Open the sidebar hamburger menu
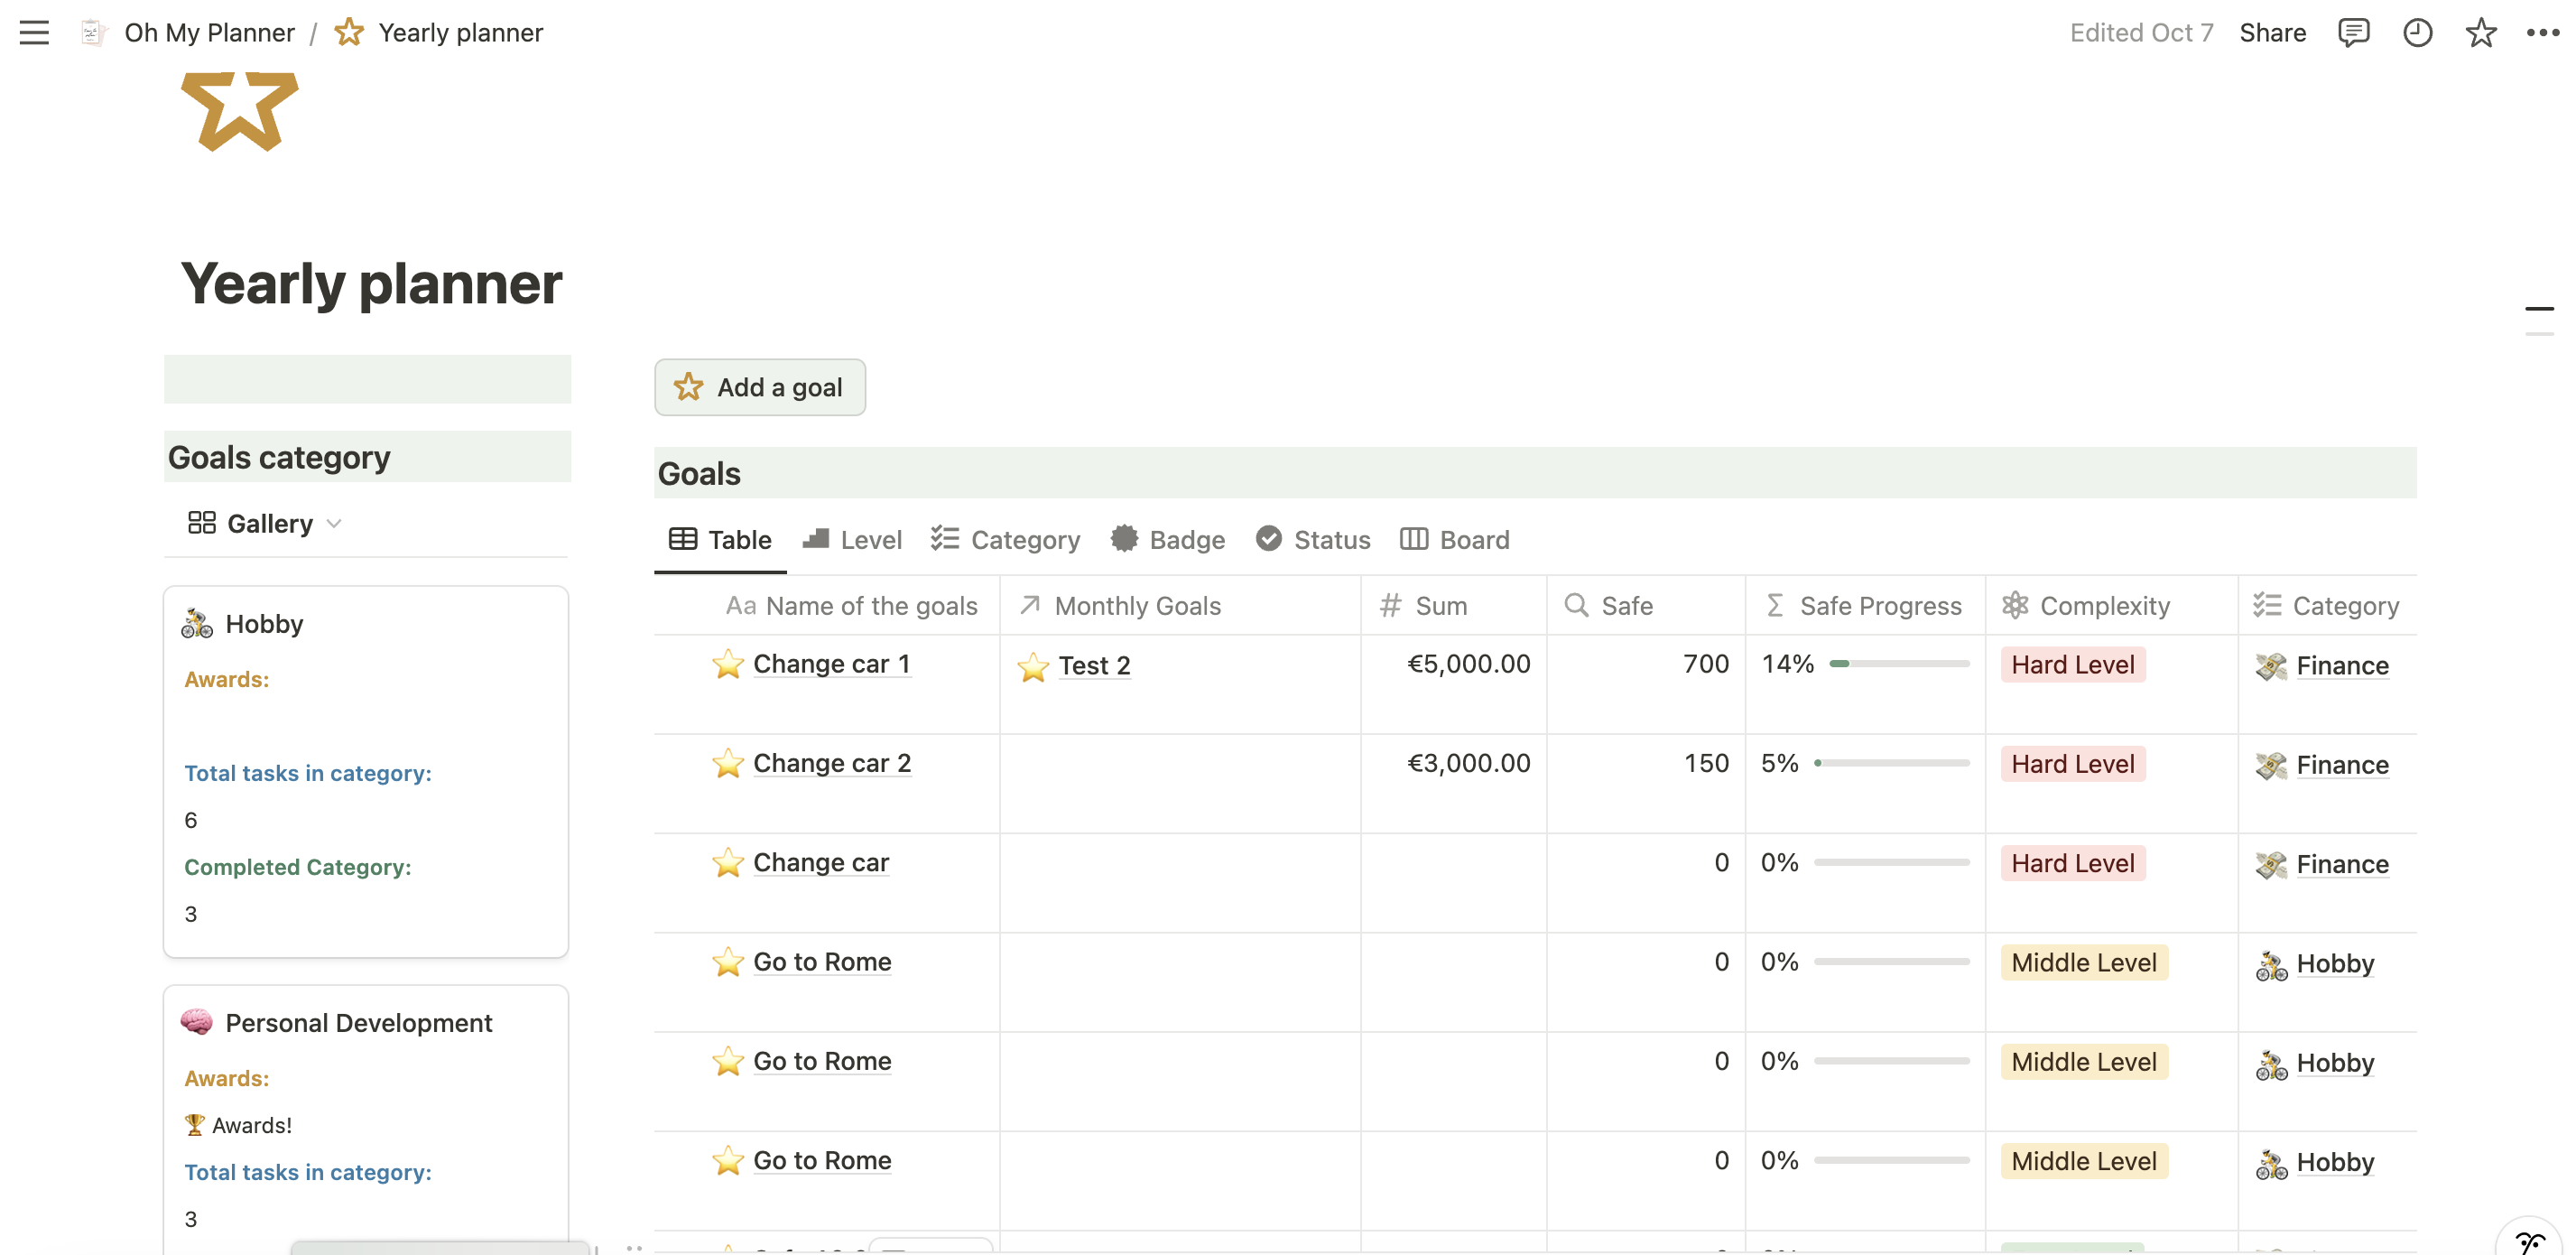This screenshot has width=2576, height=1255. point(34,33)
